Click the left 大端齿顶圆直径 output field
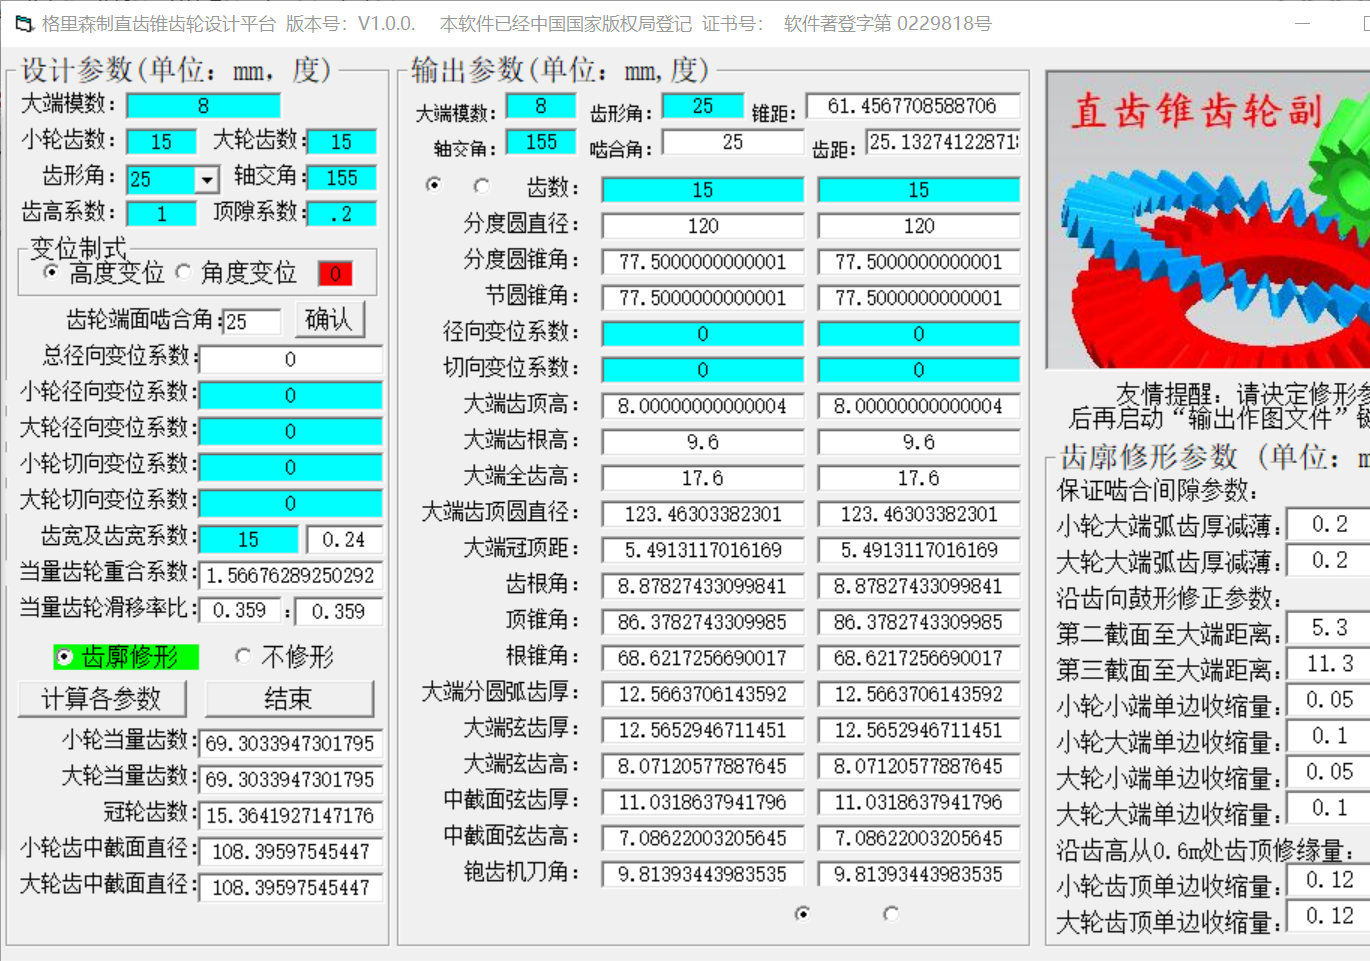Viewport: 1370px width, 961px height. coord(703,514)
